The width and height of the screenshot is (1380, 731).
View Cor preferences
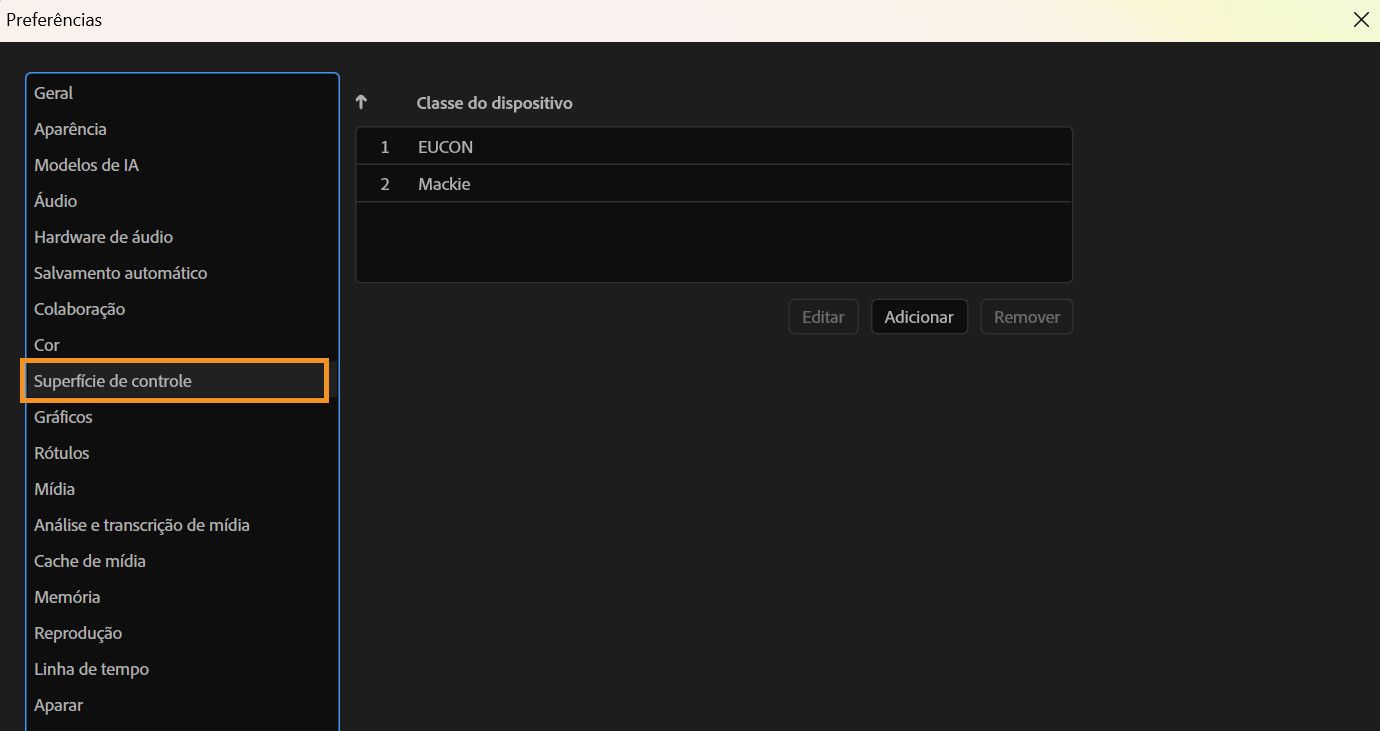click(x=46, y=344)
